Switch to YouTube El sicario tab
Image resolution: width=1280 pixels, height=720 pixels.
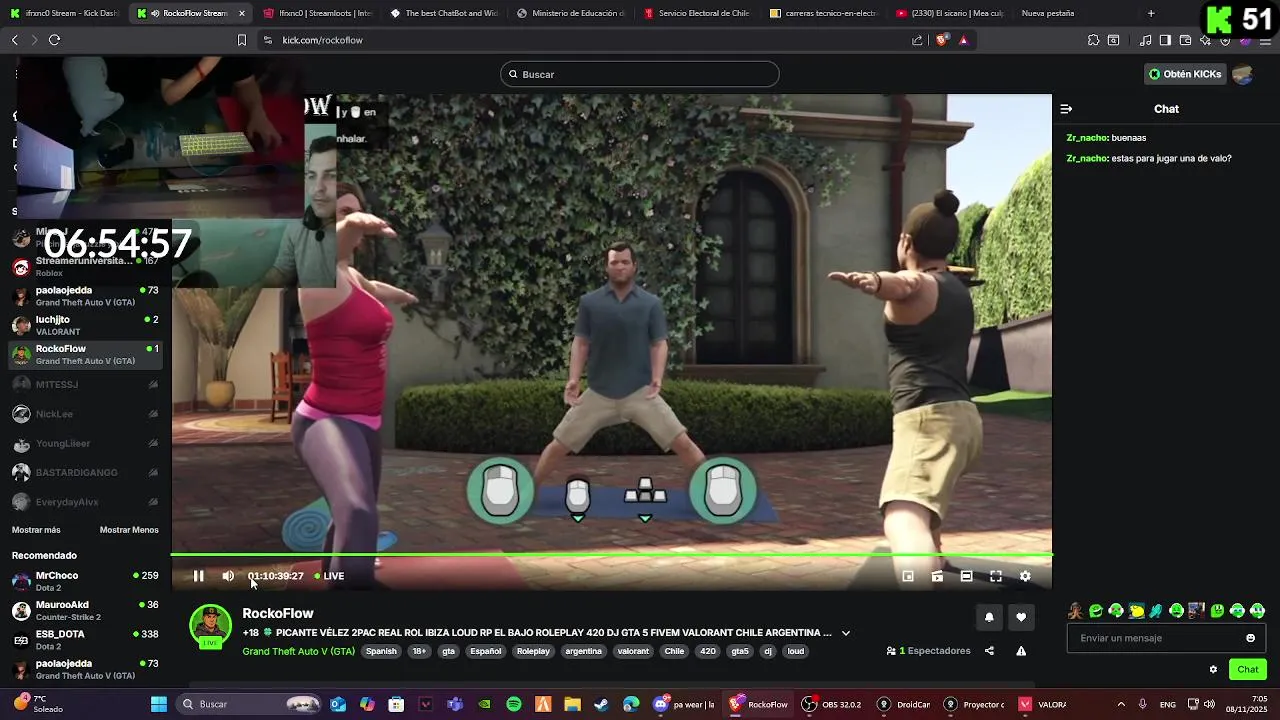pos(950,13)
